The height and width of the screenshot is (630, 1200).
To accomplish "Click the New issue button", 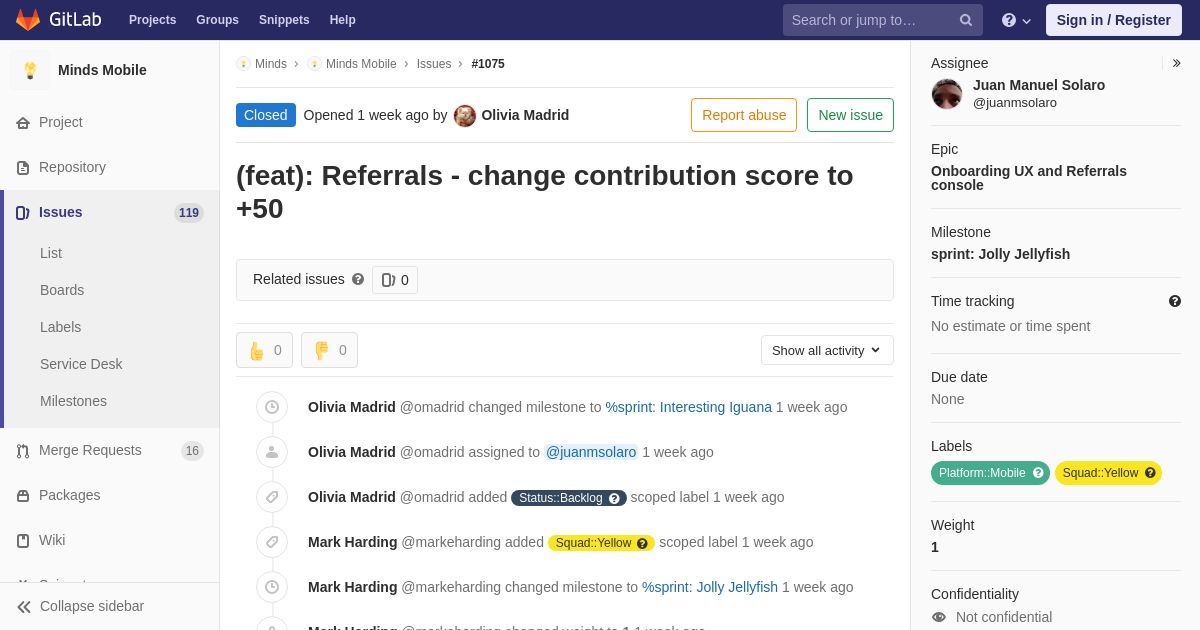I will (850, 115).
